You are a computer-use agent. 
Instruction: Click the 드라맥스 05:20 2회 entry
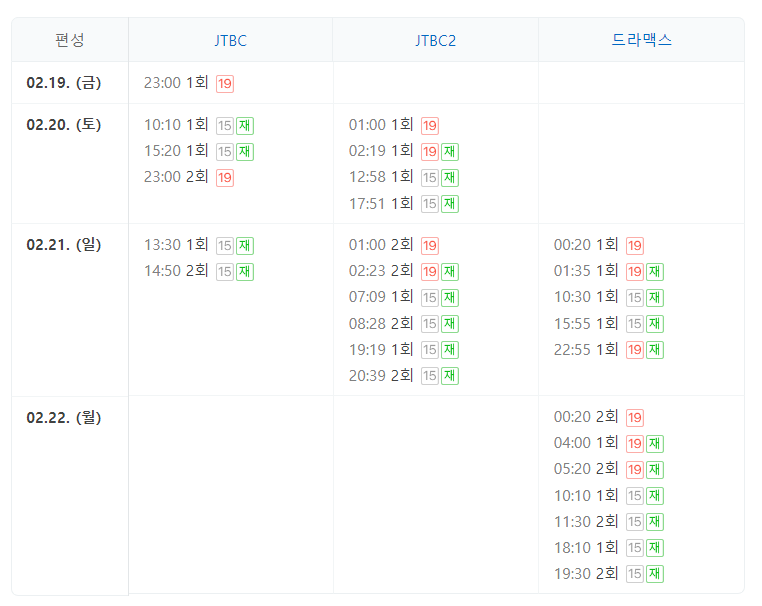coord(586,468)
